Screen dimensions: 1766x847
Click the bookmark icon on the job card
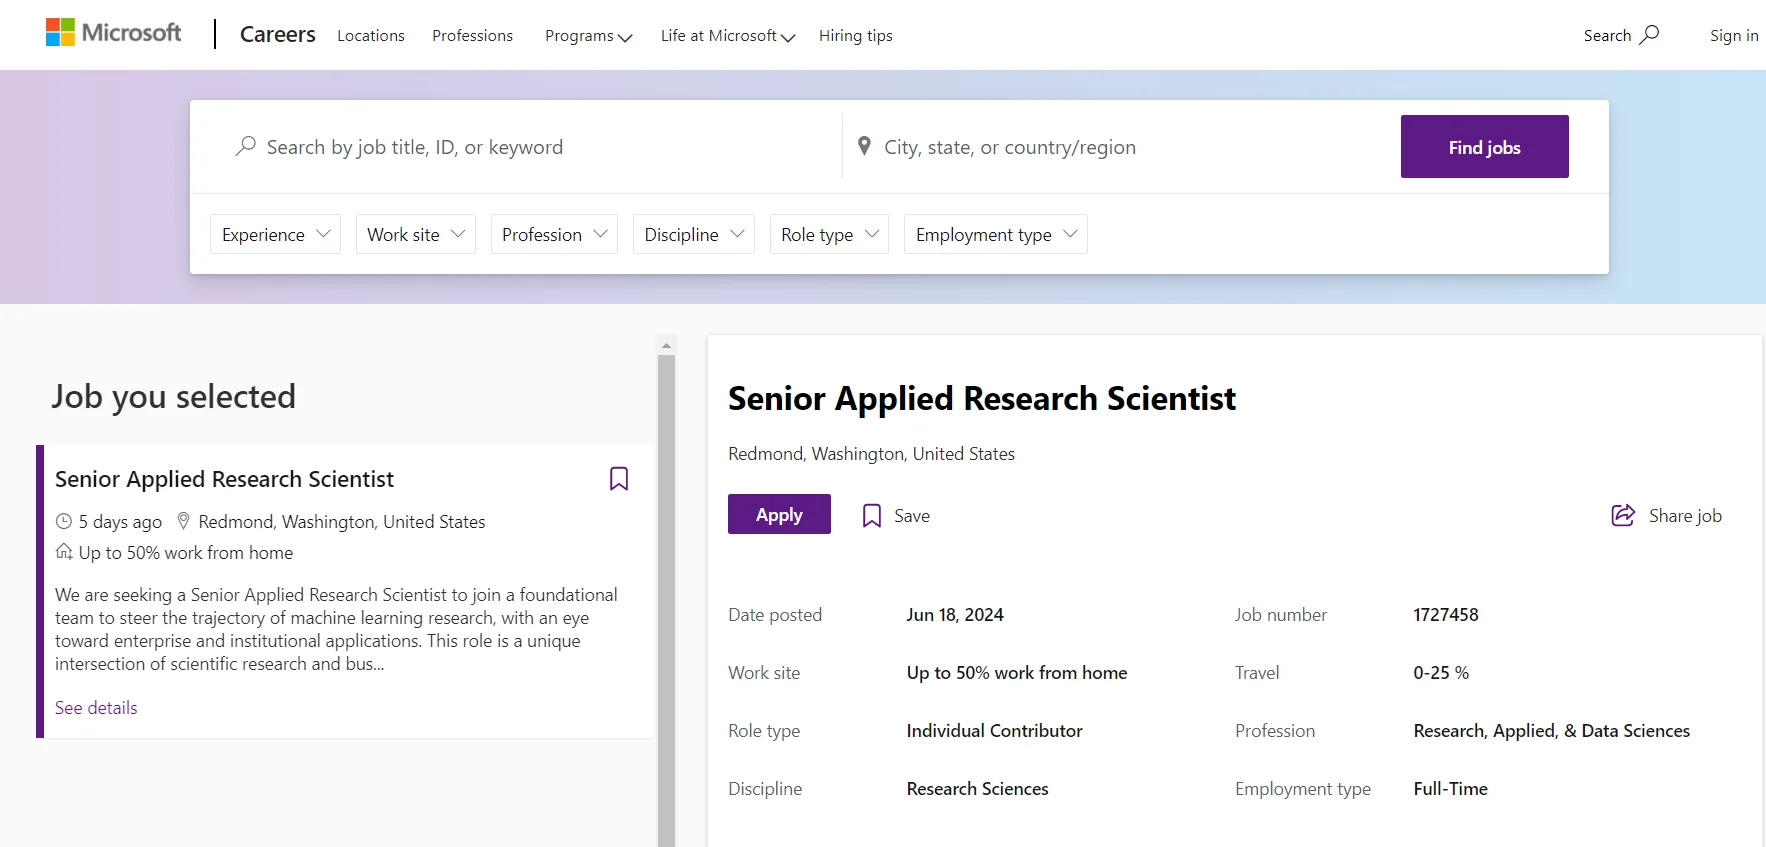[x=619, y=479]
